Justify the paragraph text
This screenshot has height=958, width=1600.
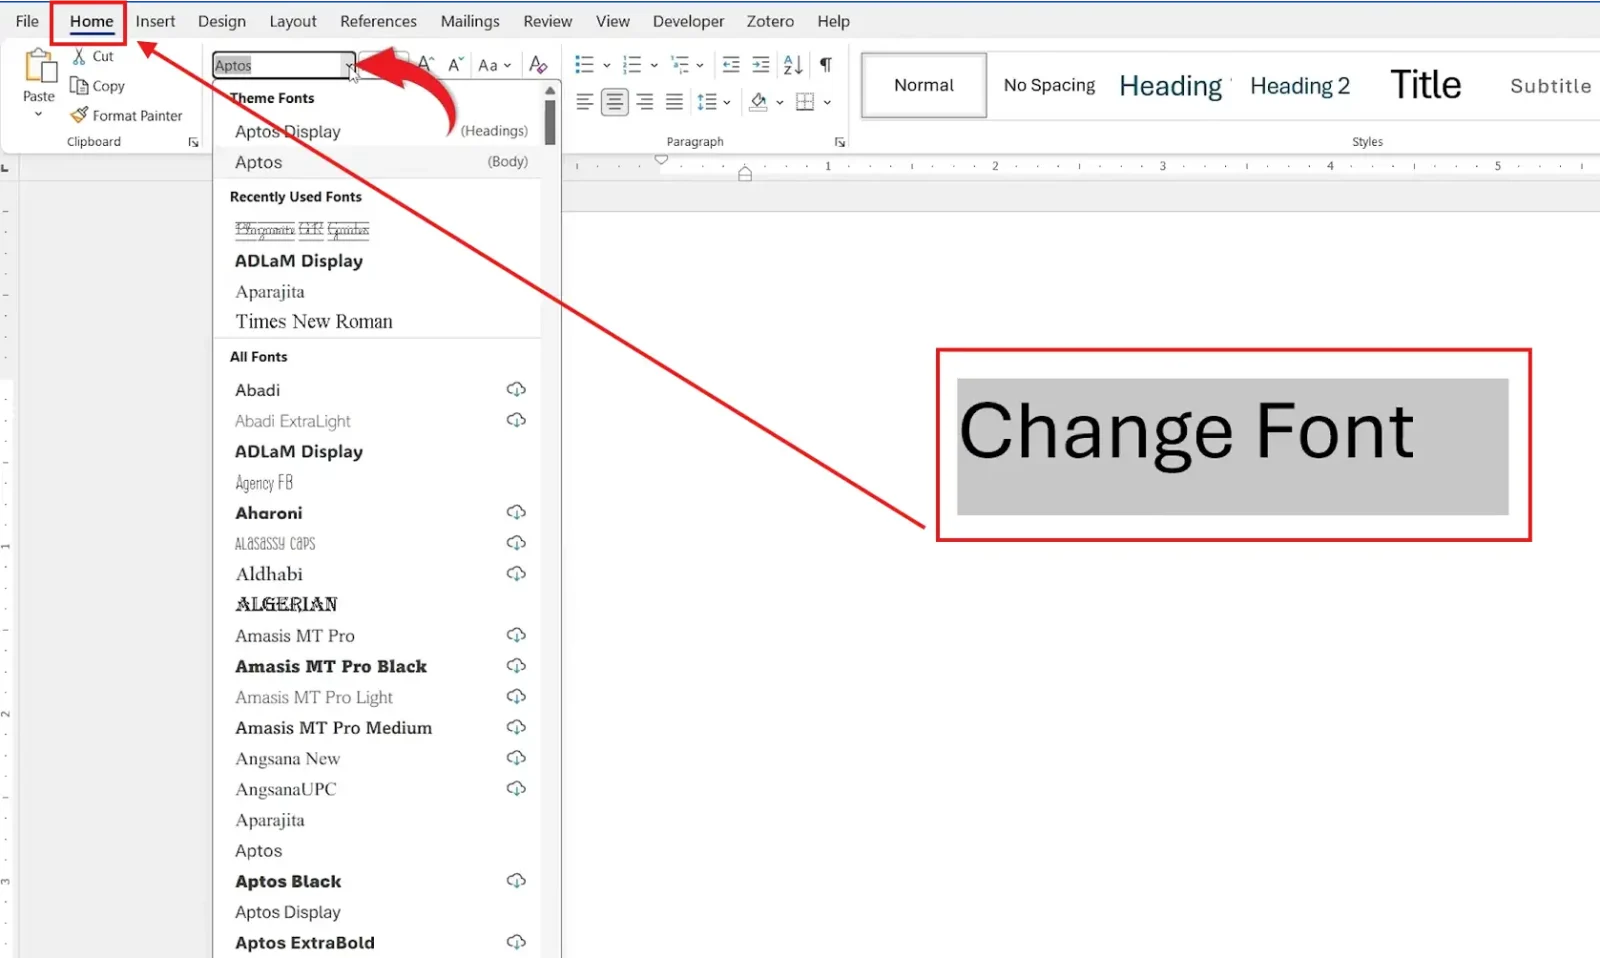[x=675, y=102]
